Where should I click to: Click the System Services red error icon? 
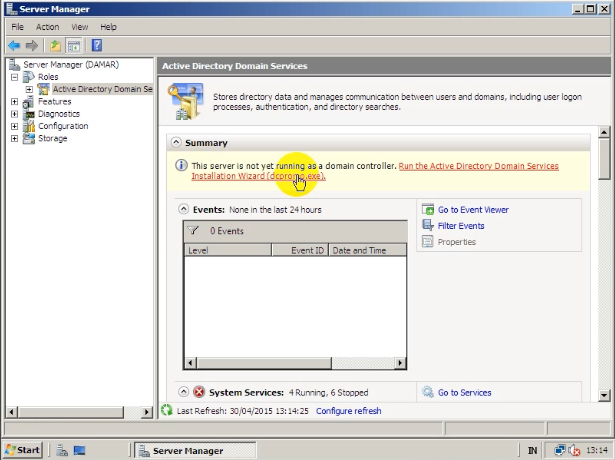pos(199,392)
